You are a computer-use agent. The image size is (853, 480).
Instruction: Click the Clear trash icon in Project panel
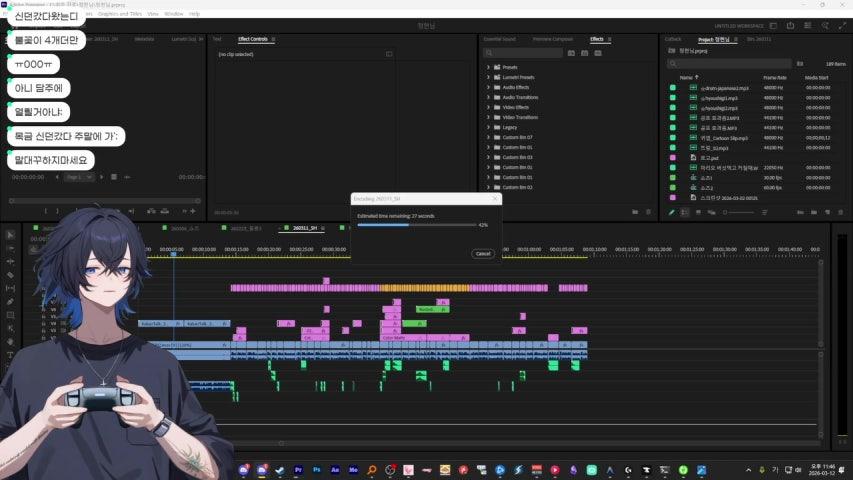click(x=840, y=212)
